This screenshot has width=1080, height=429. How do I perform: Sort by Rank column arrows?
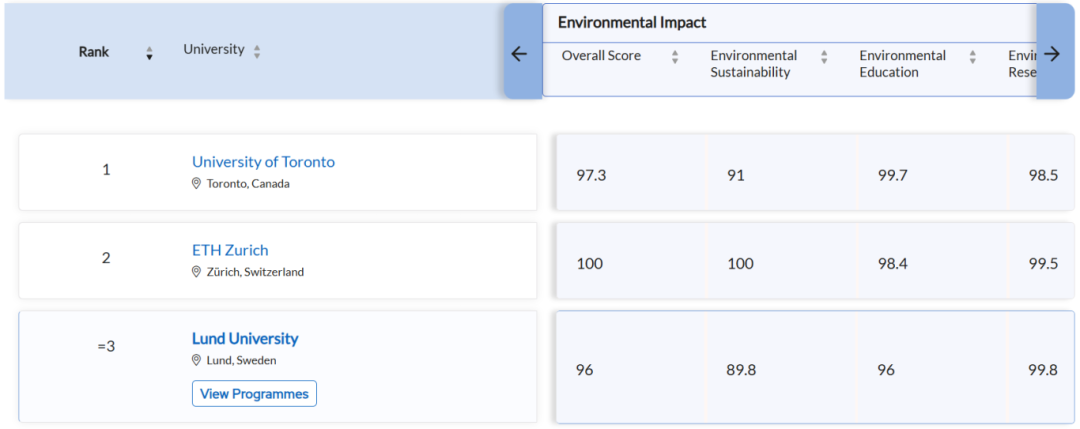point(149,52)
